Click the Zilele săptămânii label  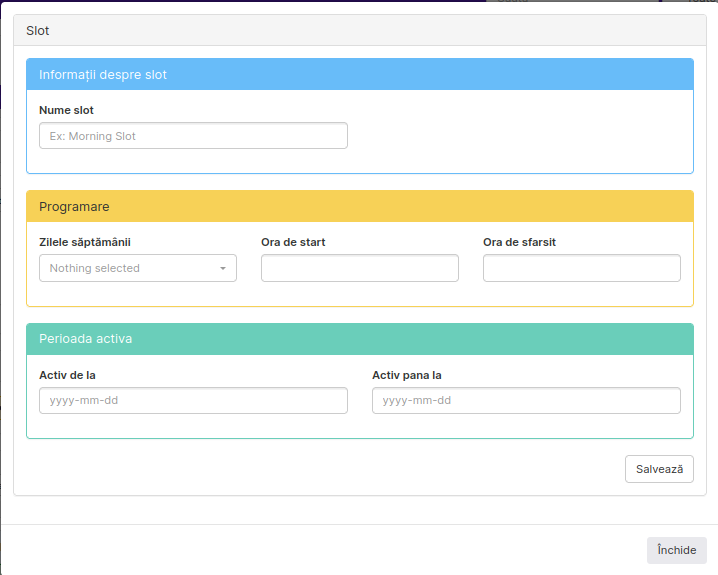[x=85, y=242]
